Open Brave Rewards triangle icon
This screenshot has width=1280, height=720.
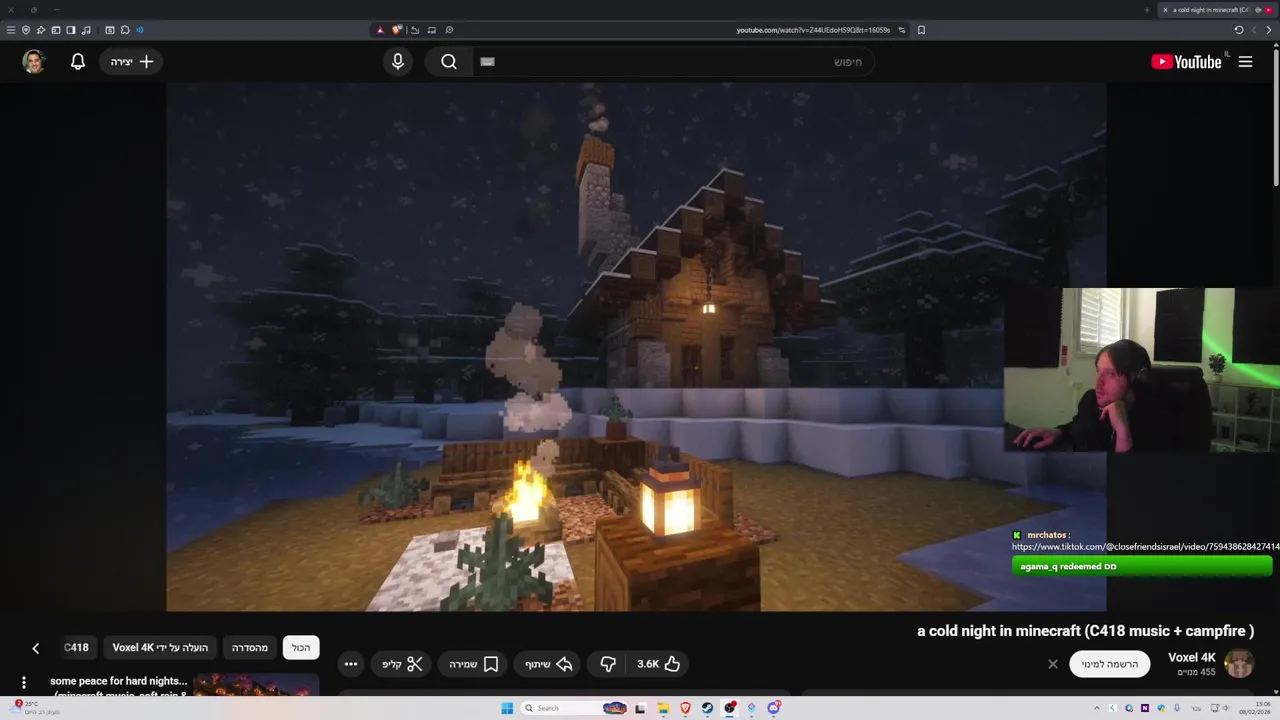[380, 30]
